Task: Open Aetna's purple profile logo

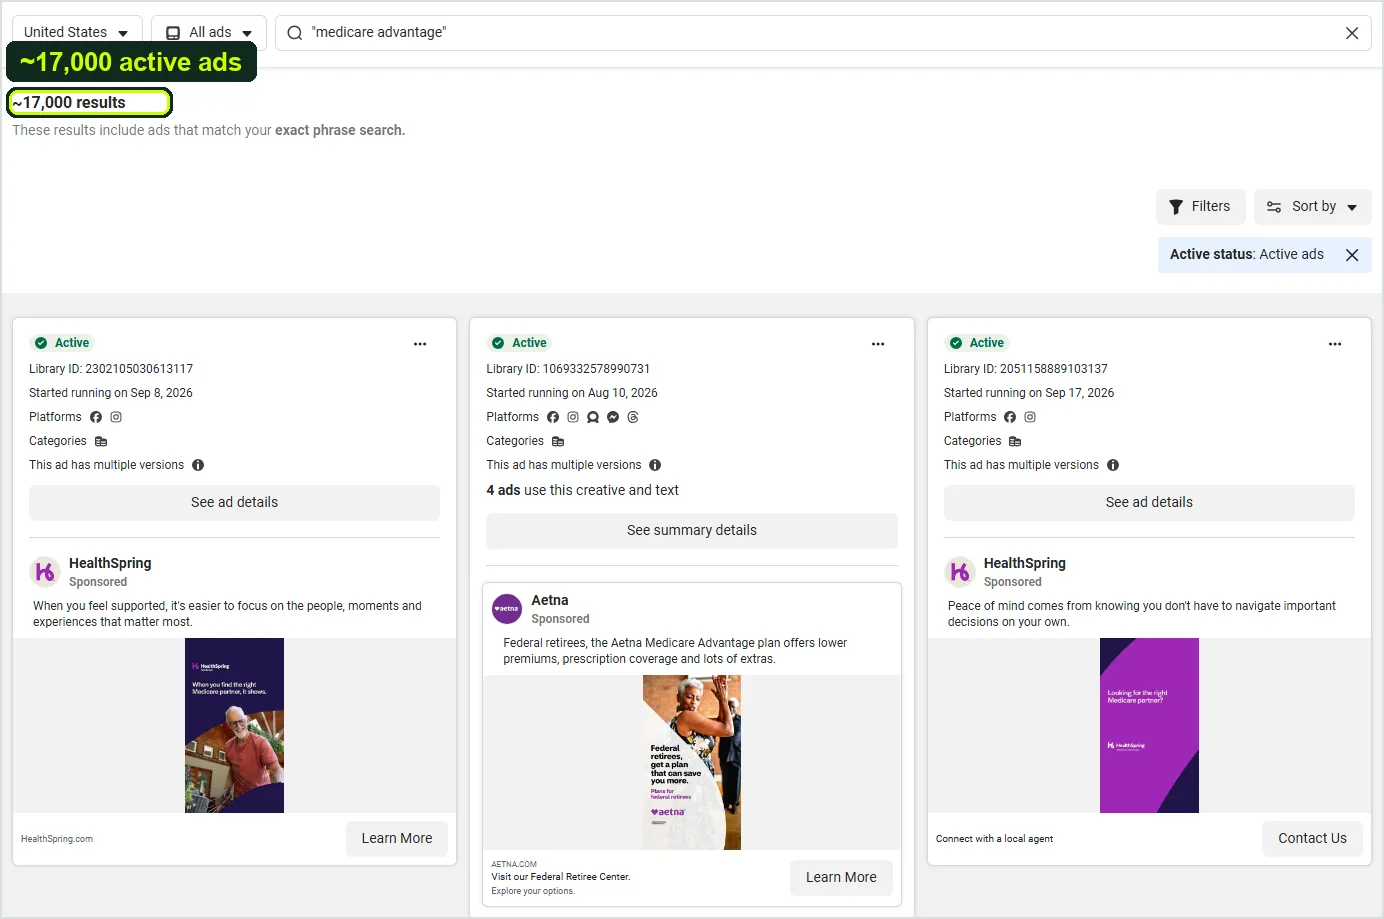Action: pyautogui.click(x=507, y=608)
